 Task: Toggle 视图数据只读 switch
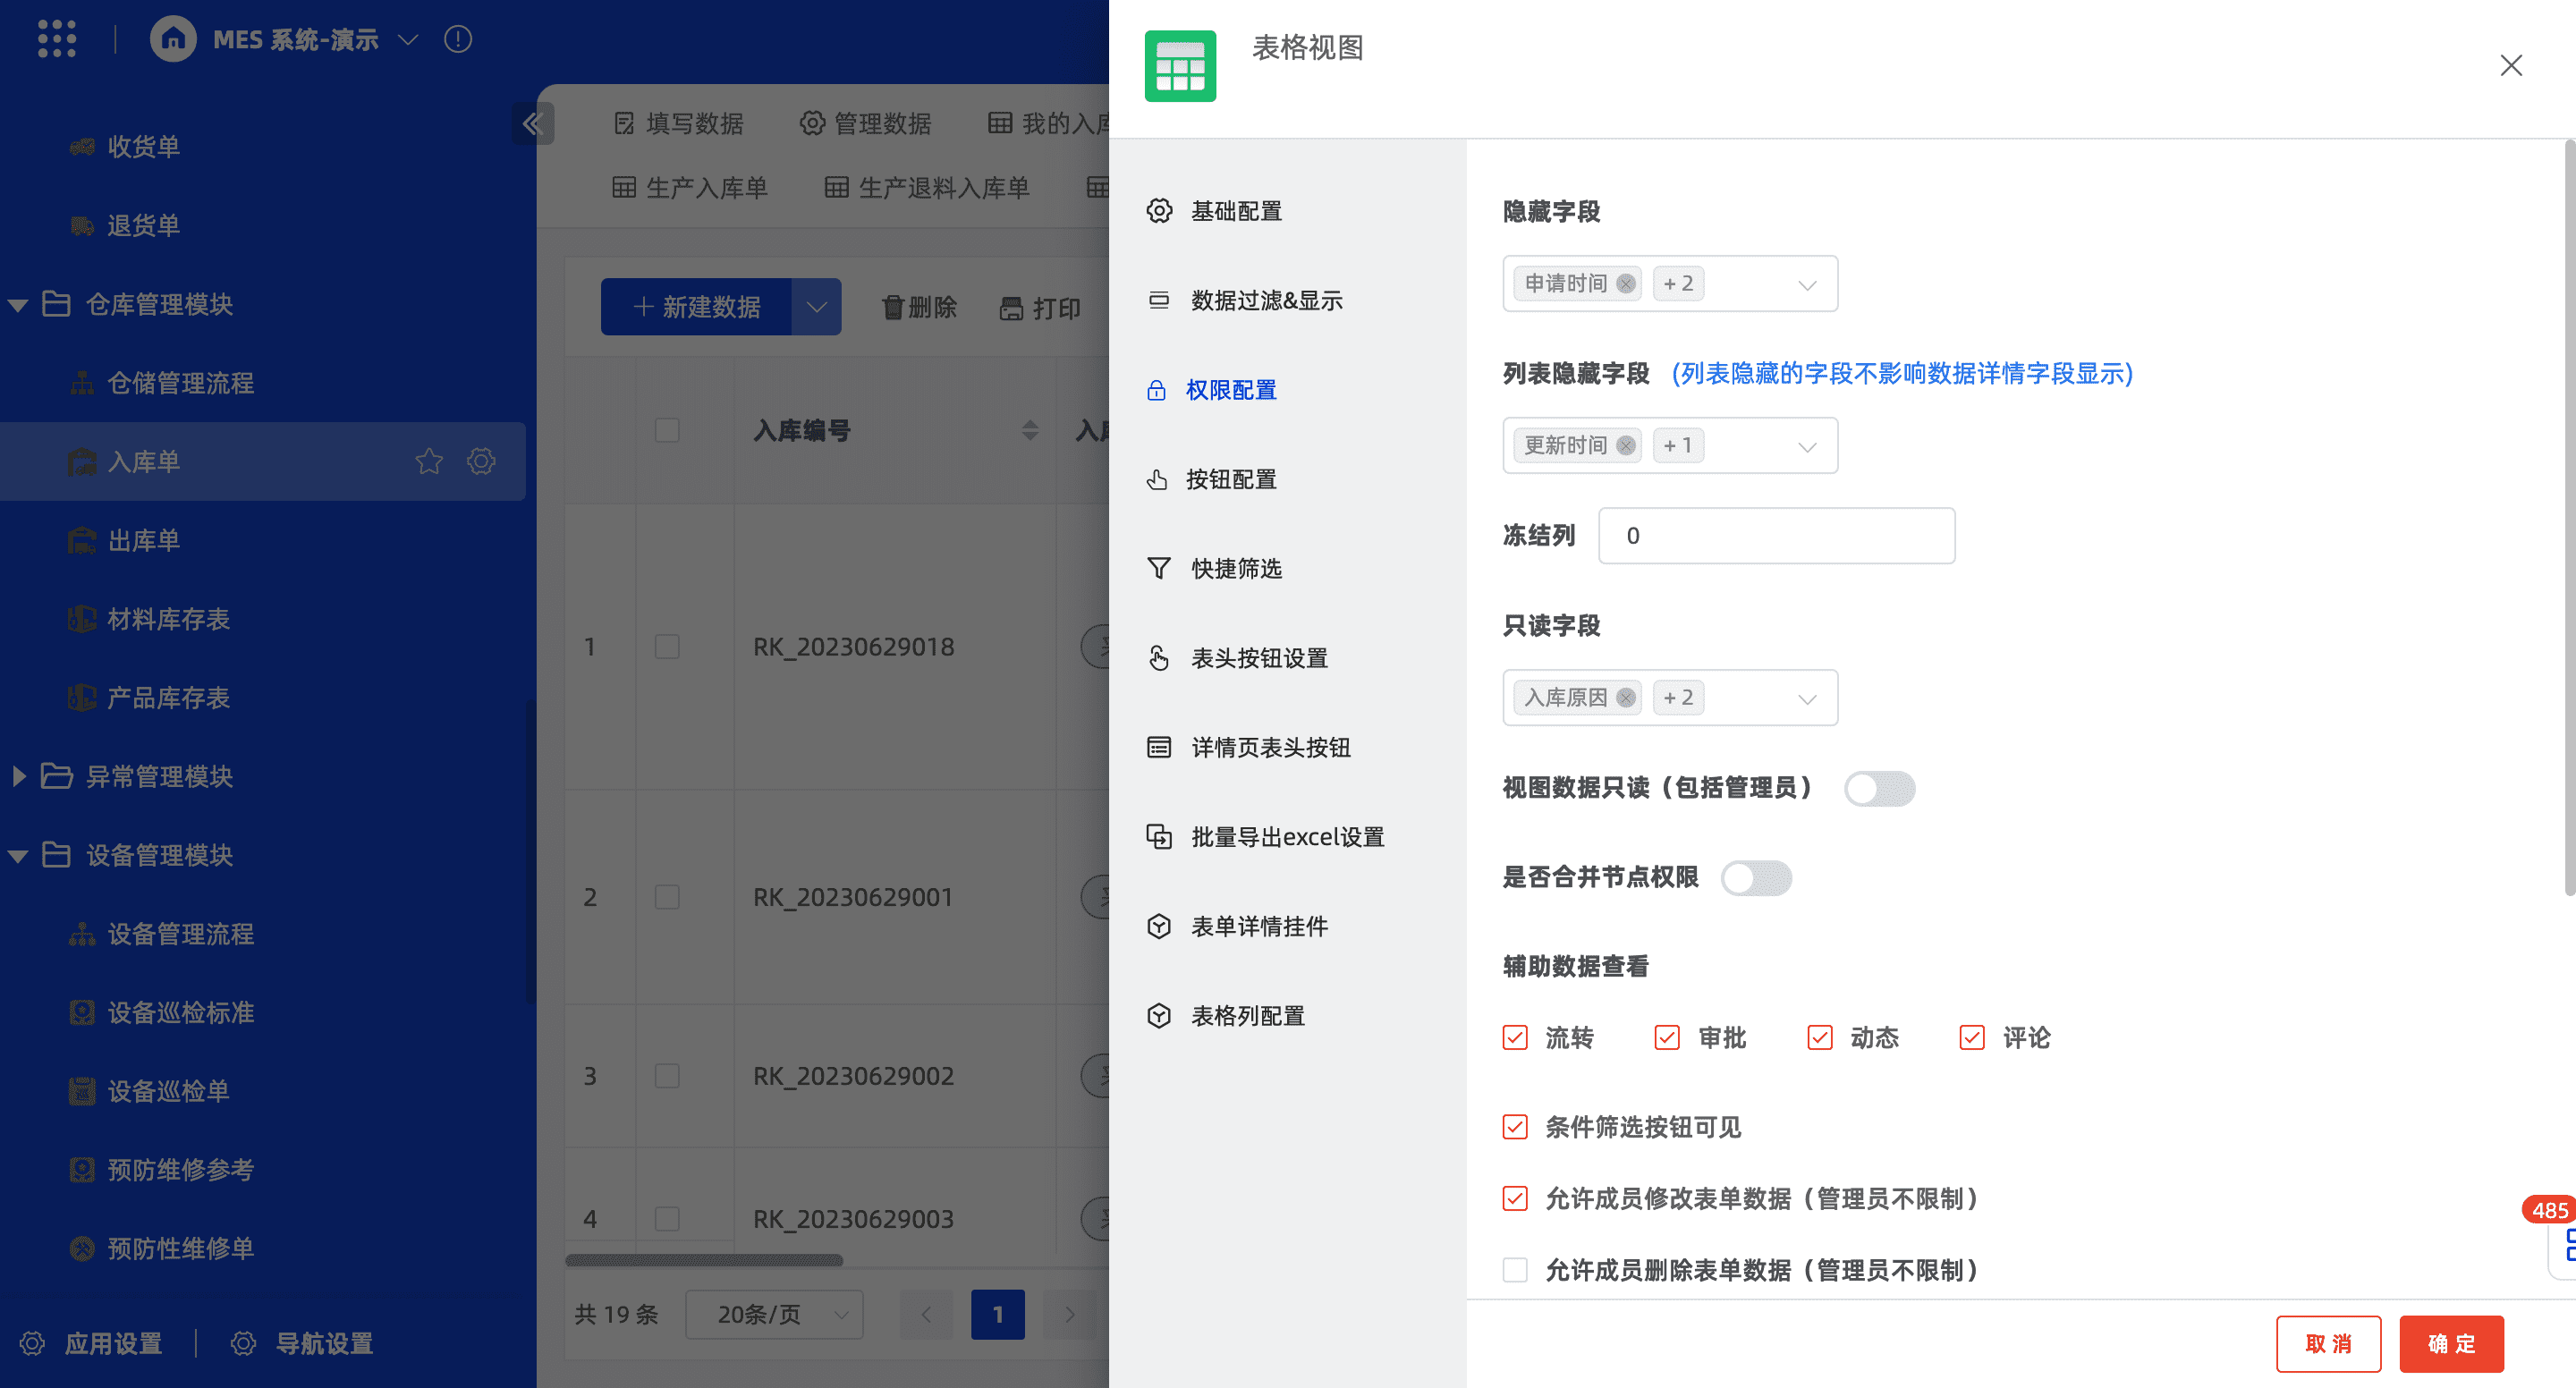(1879, 788)
